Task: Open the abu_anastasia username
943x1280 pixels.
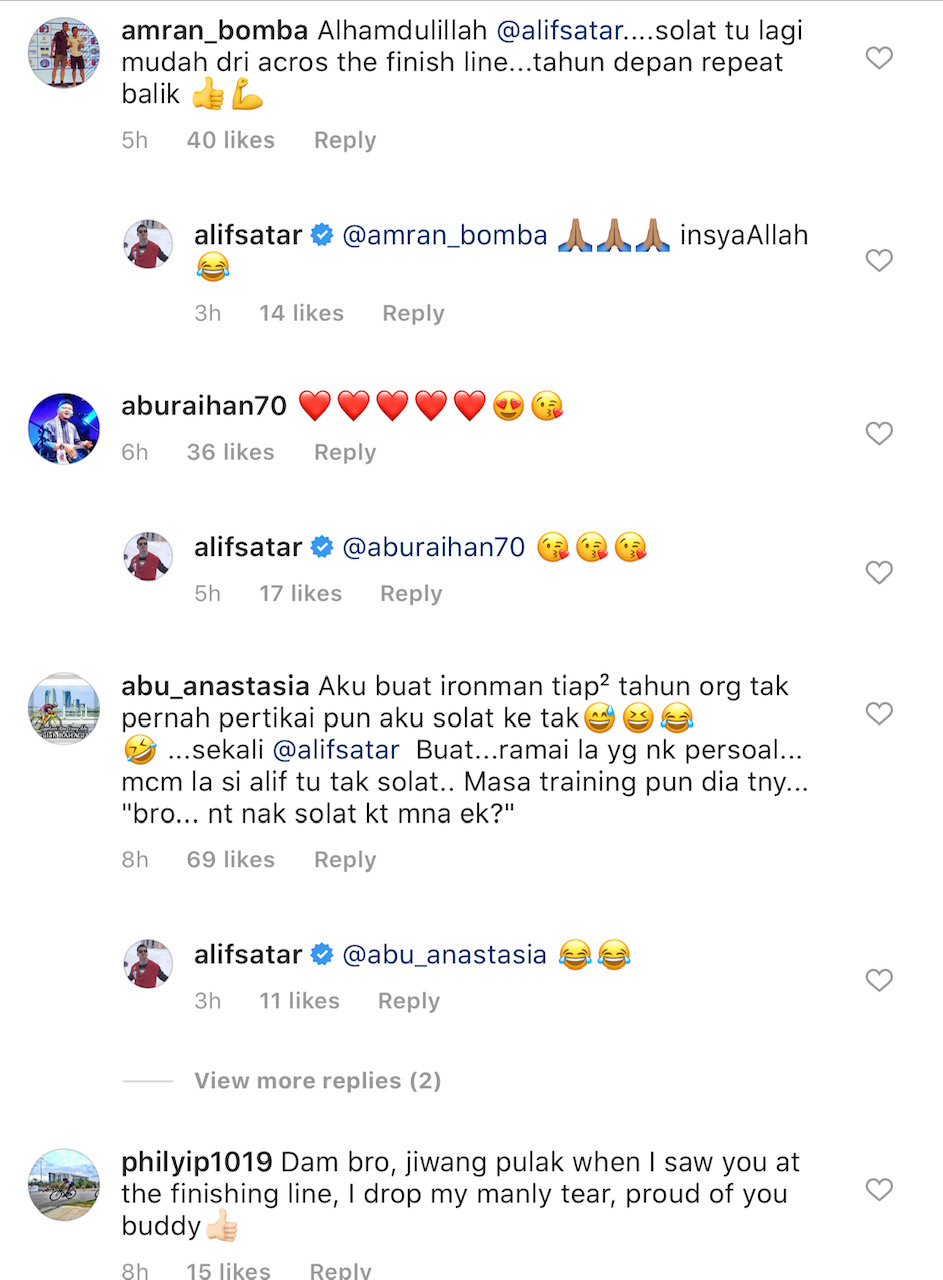Action: [x=214, y=688]
